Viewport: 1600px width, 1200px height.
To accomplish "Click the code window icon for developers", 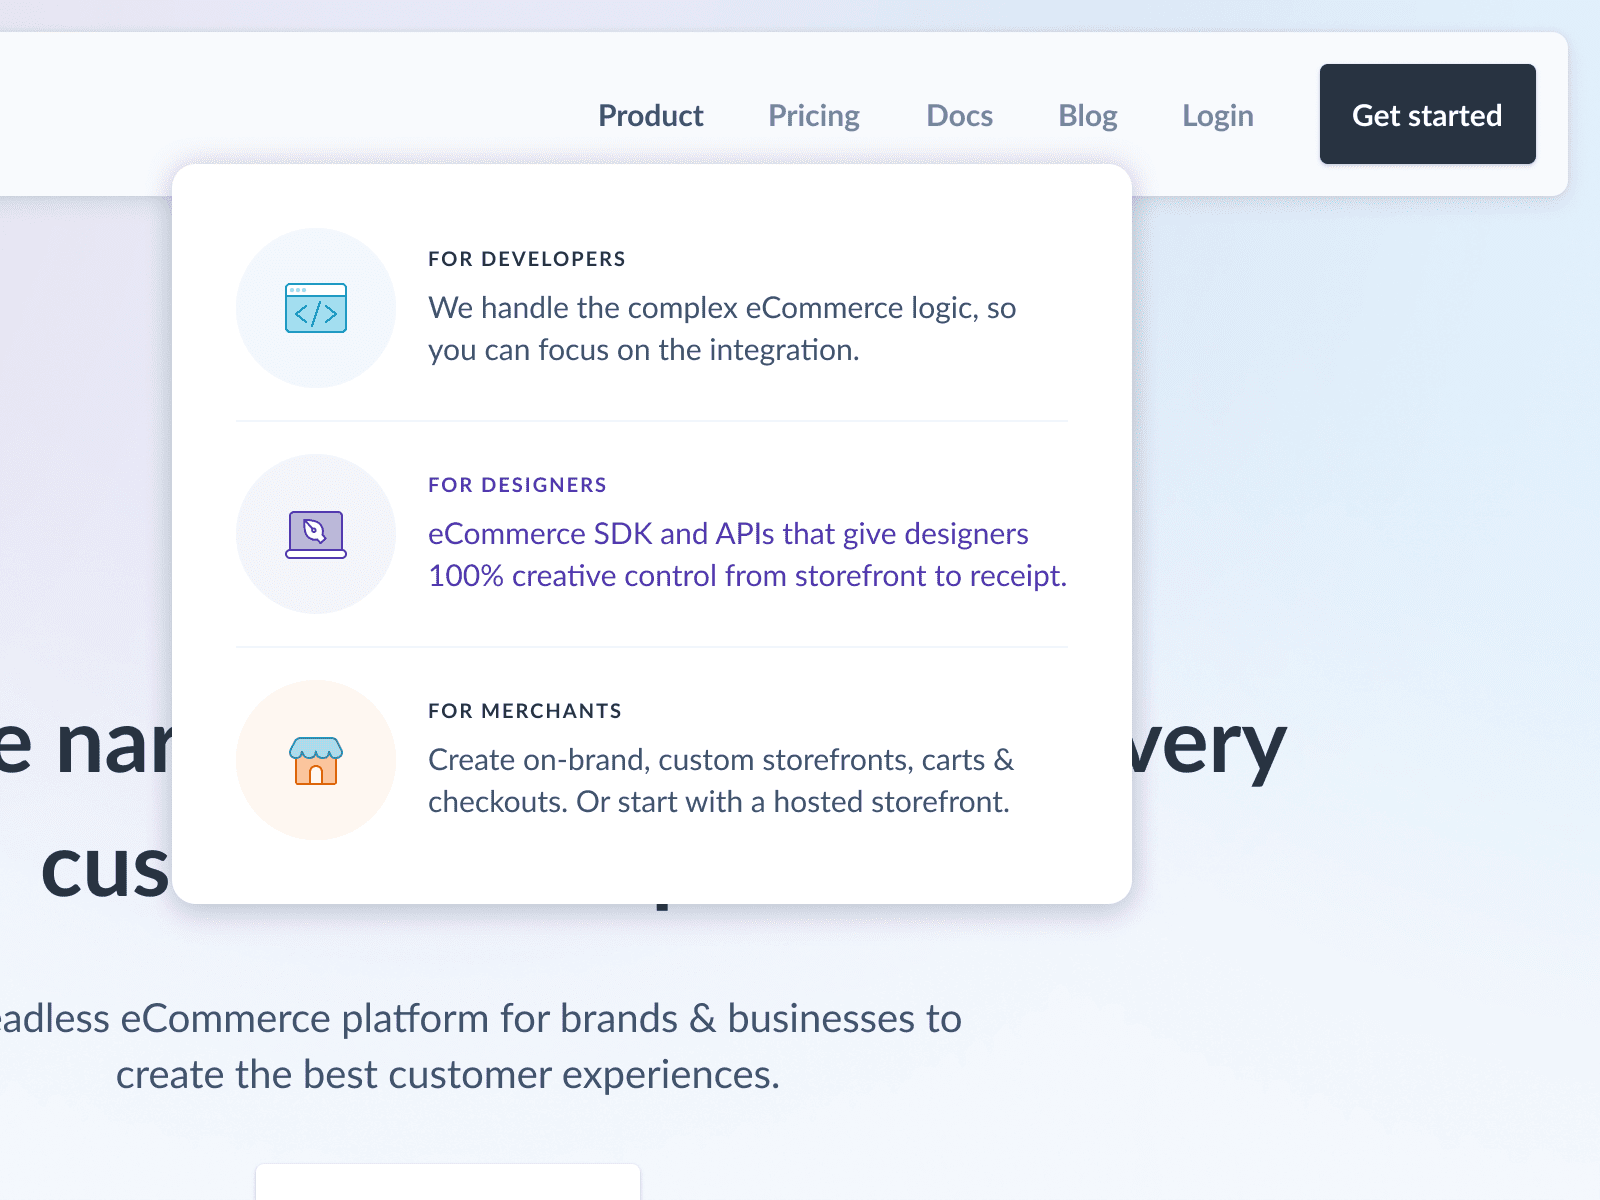I will 315,307.
